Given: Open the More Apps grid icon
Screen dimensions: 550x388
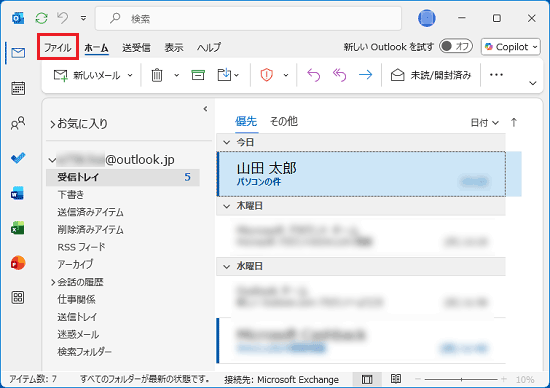Looking at the screenshot, I should click(18, 297).
